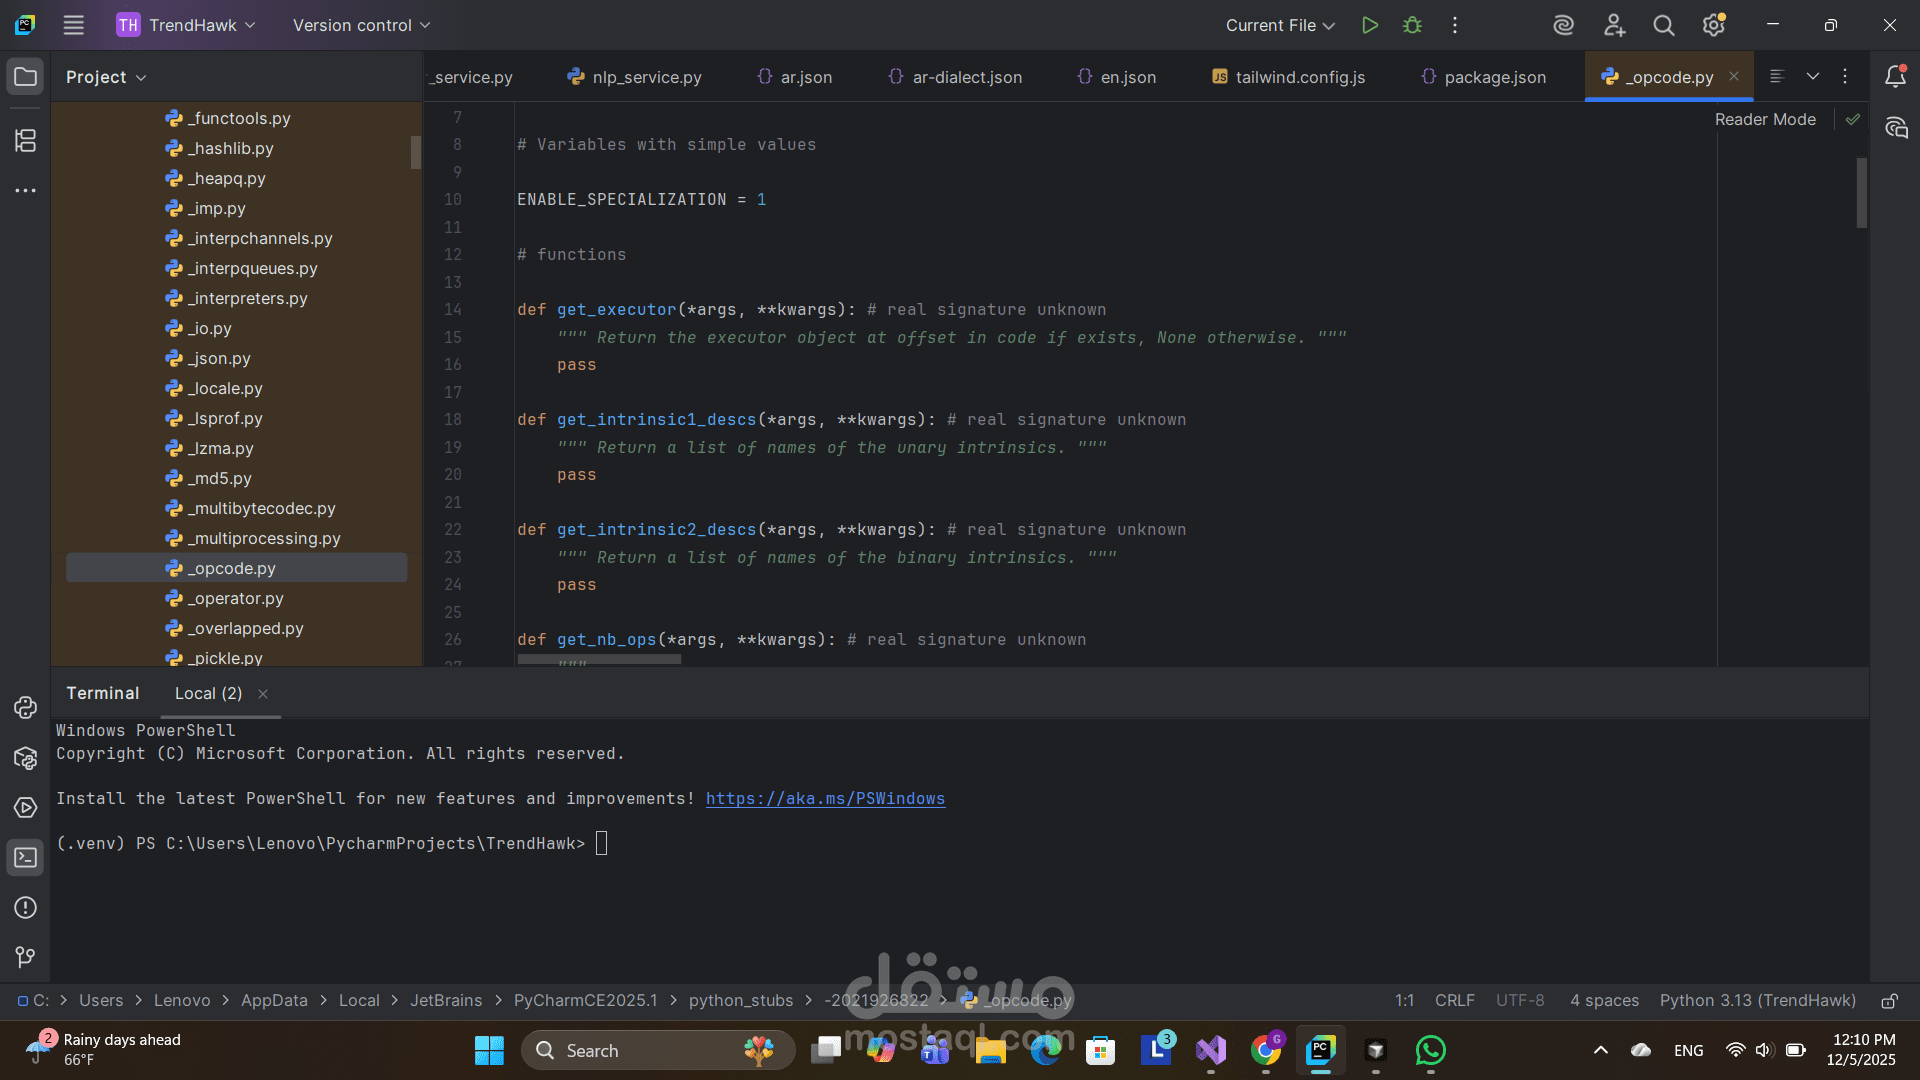This screenshot has width=1920, height=1080.
Task: Open the aka.ms/PSWindows link in terminal
Action: click(825, 798)
